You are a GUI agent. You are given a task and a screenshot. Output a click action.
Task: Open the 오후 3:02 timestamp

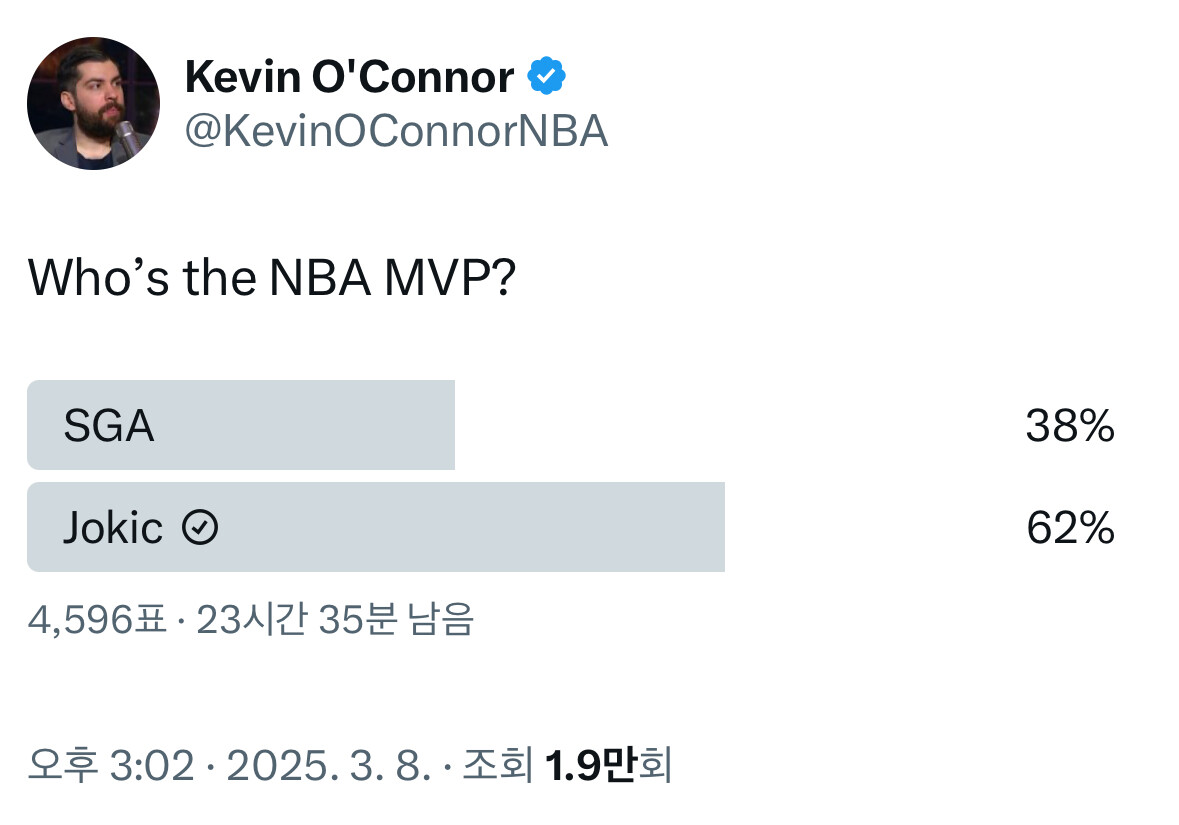[110, 767]
